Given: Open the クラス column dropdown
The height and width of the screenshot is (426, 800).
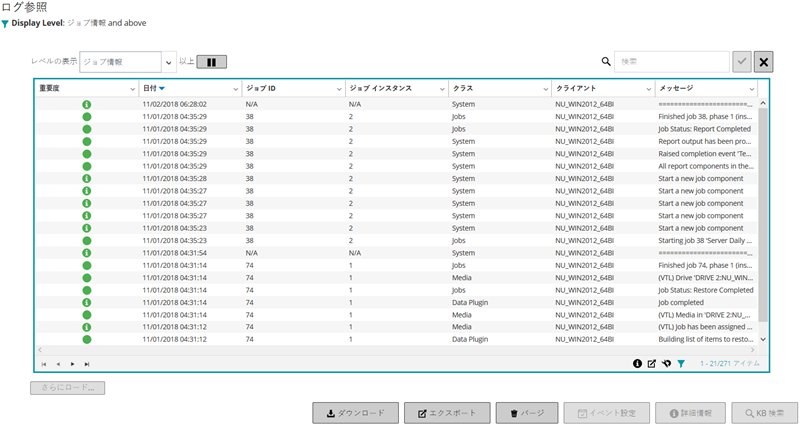Looking at the screenshot, I should (545, 89).
